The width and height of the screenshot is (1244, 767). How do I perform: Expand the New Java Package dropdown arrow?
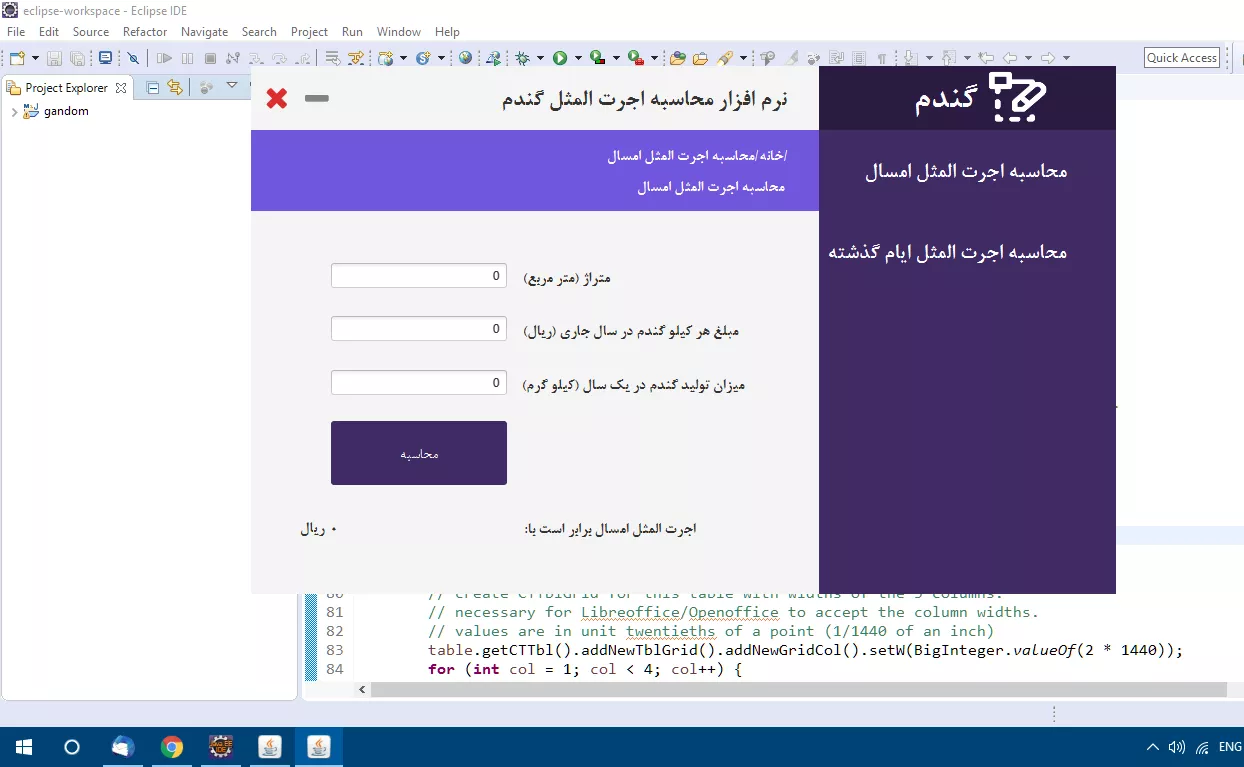[403, 58]
